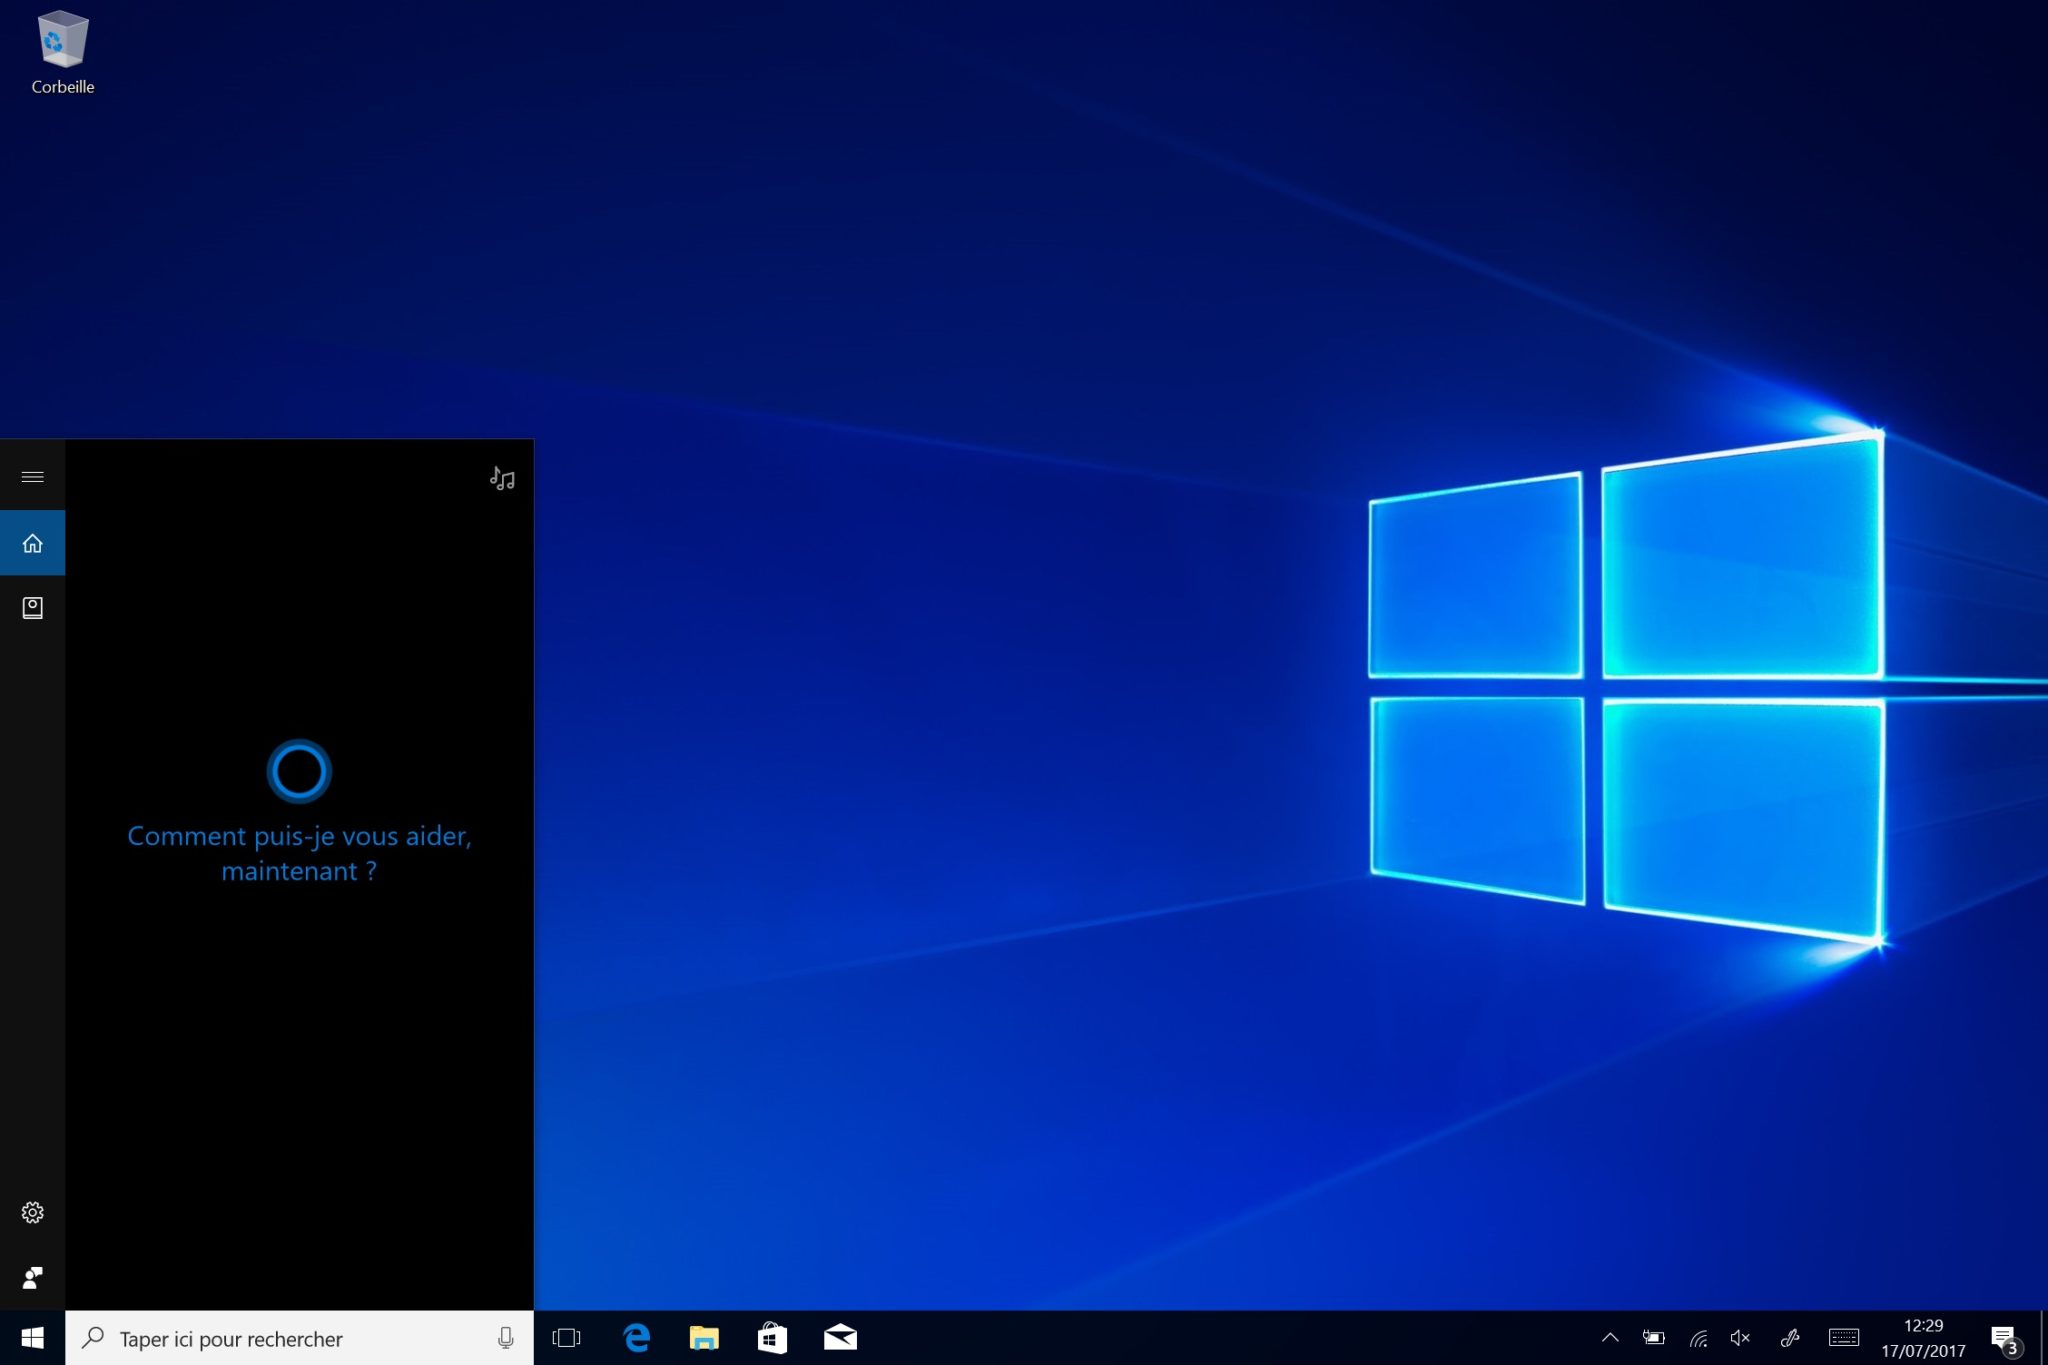Viewport: 2048px width, 1365px height.
Task: Check battery level via the battery indicator
Action: click(1654, 1337)
